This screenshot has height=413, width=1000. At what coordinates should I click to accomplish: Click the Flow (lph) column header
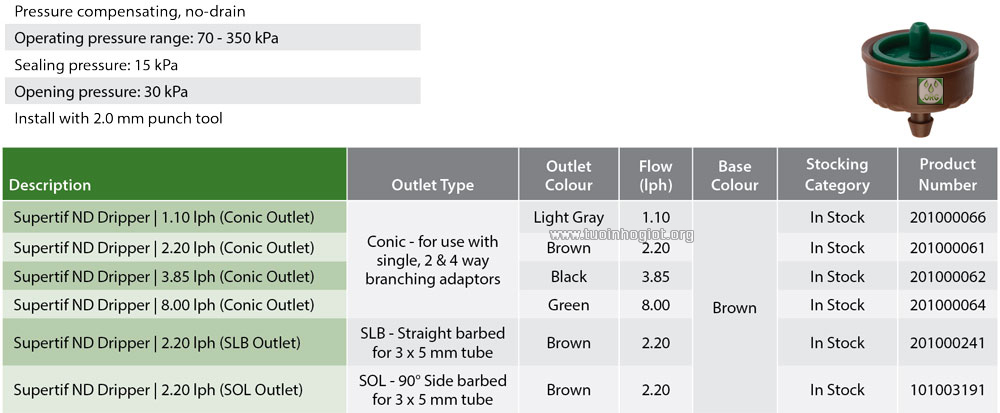tap(656, 174)
